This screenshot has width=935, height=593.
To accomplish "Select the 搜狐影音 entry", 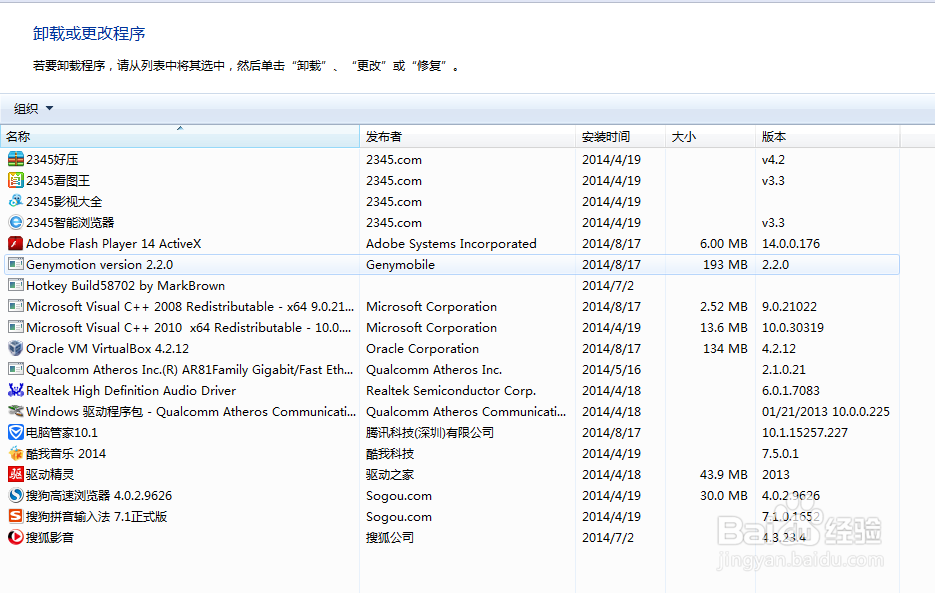I will 50,538.
